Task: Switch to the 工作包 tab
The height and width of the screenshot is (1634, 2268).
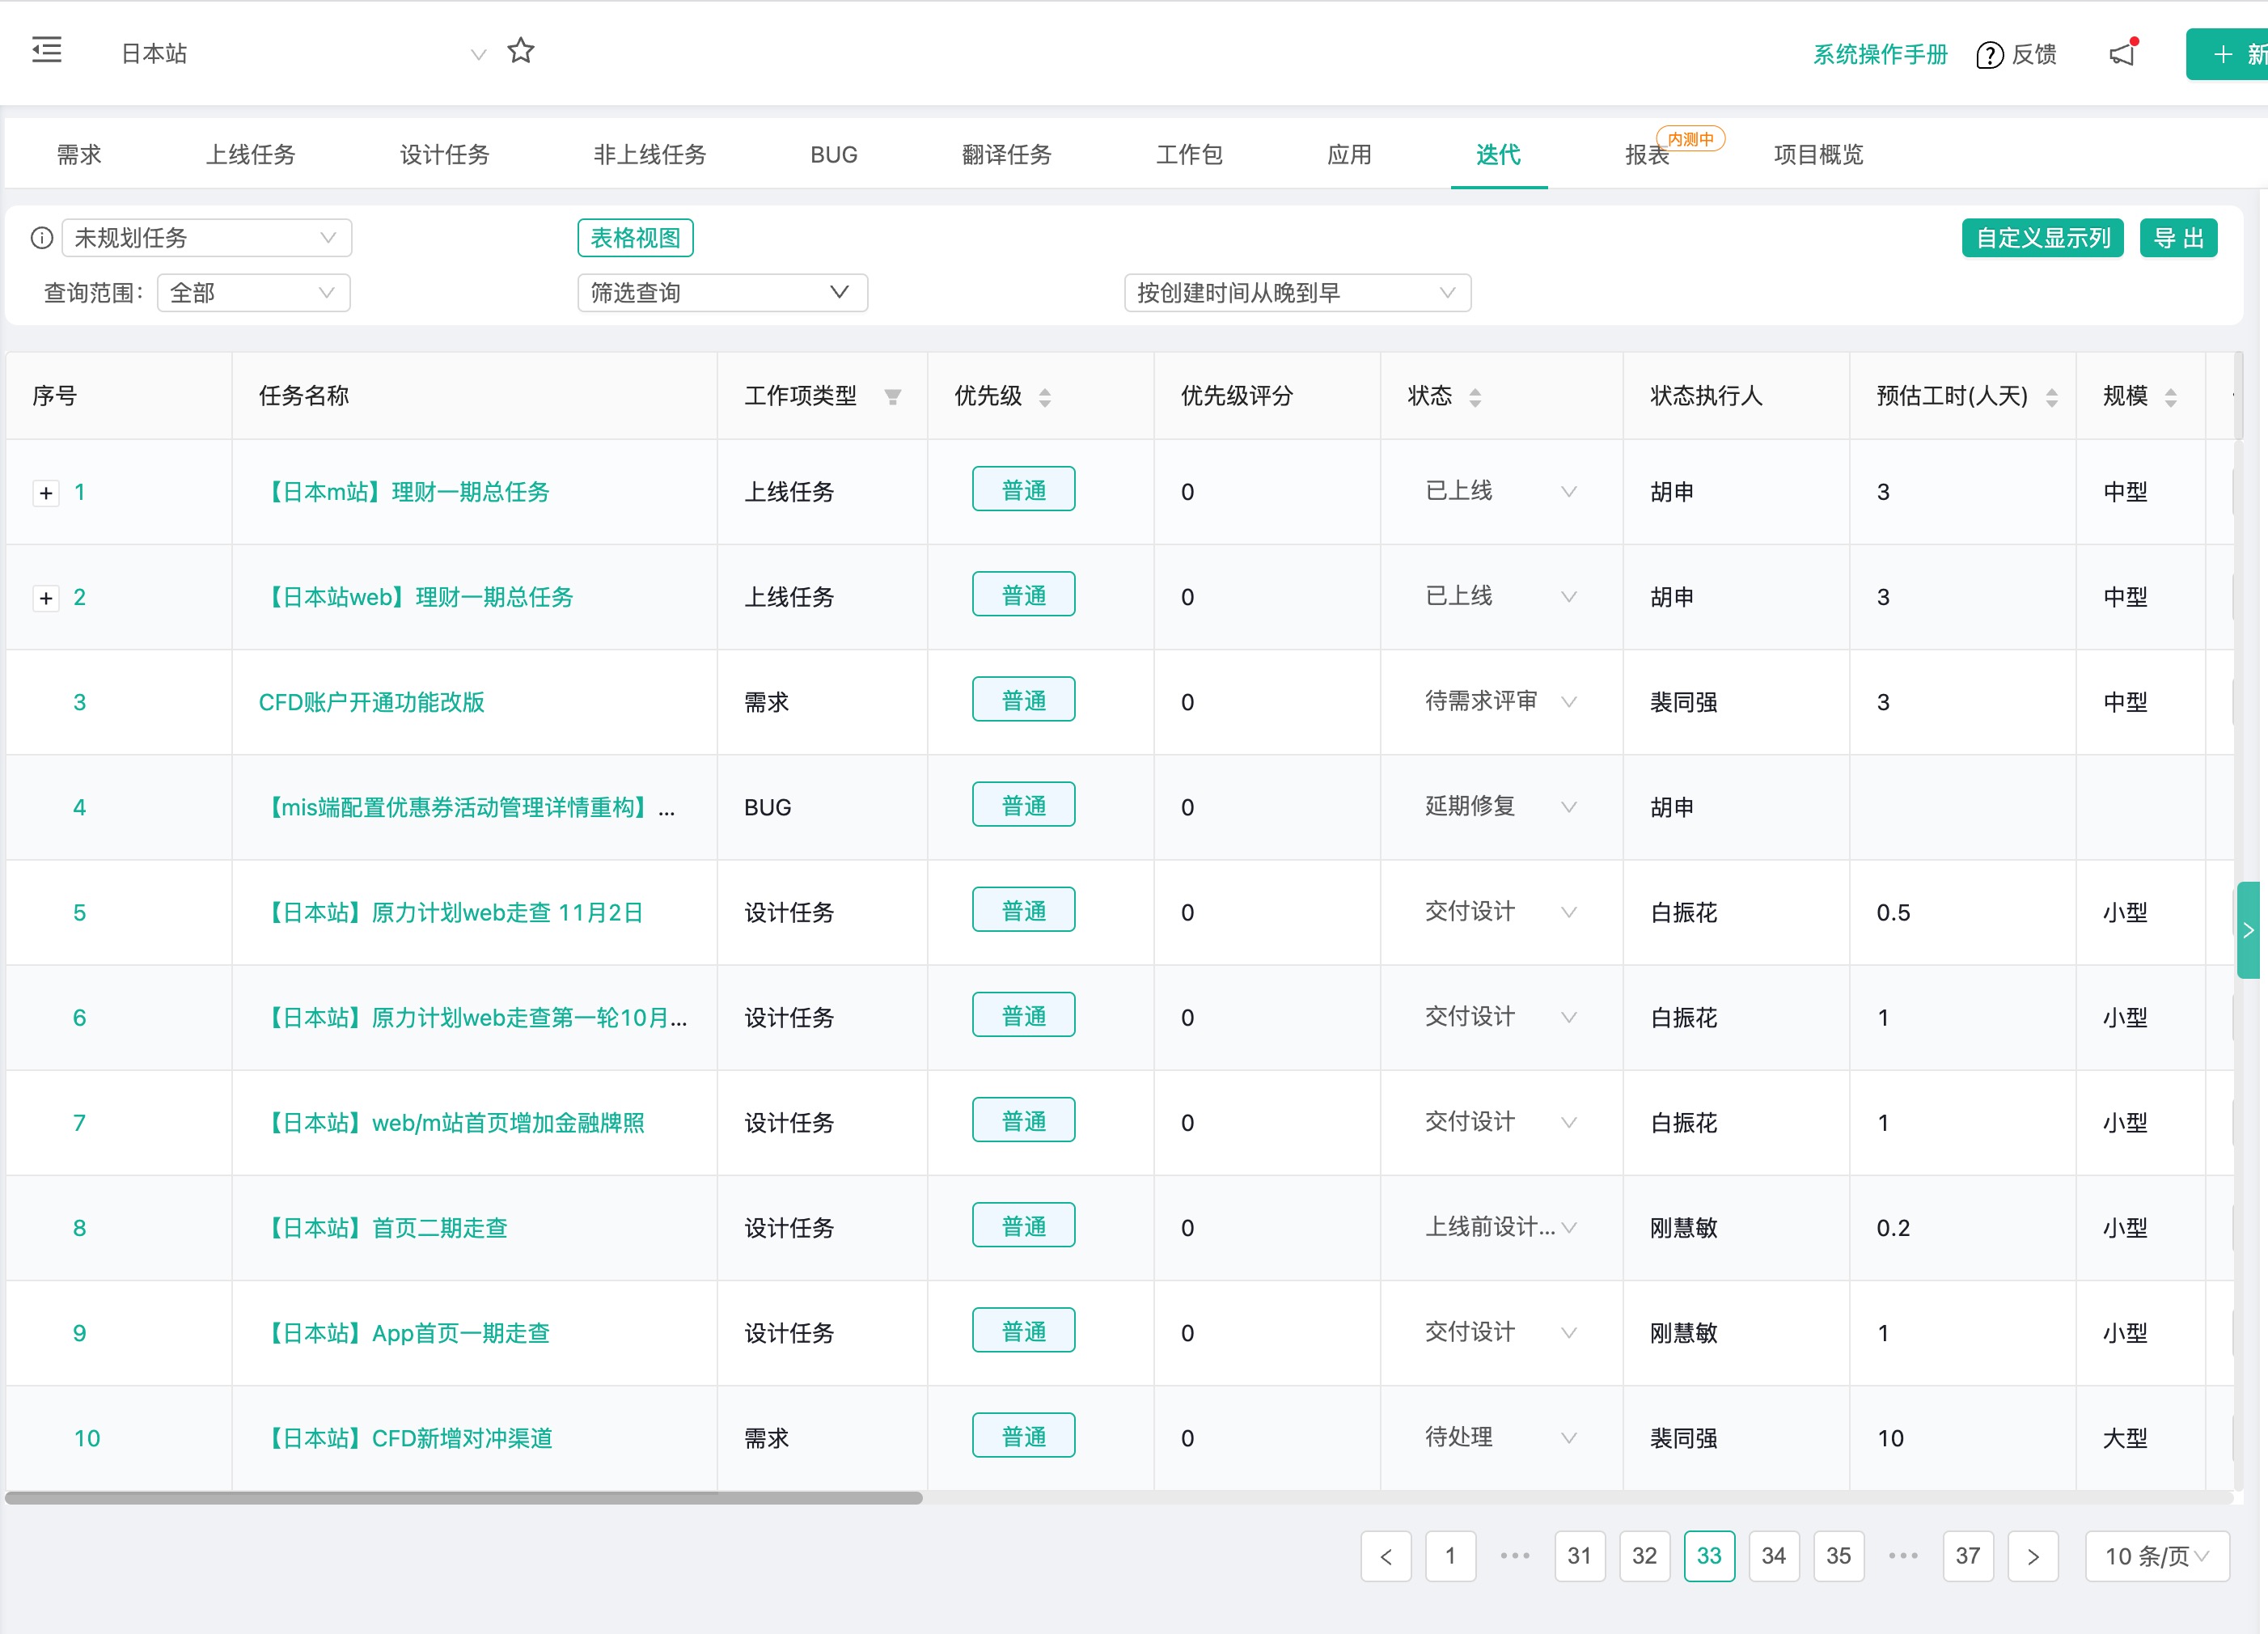Action: (1190, 154)
